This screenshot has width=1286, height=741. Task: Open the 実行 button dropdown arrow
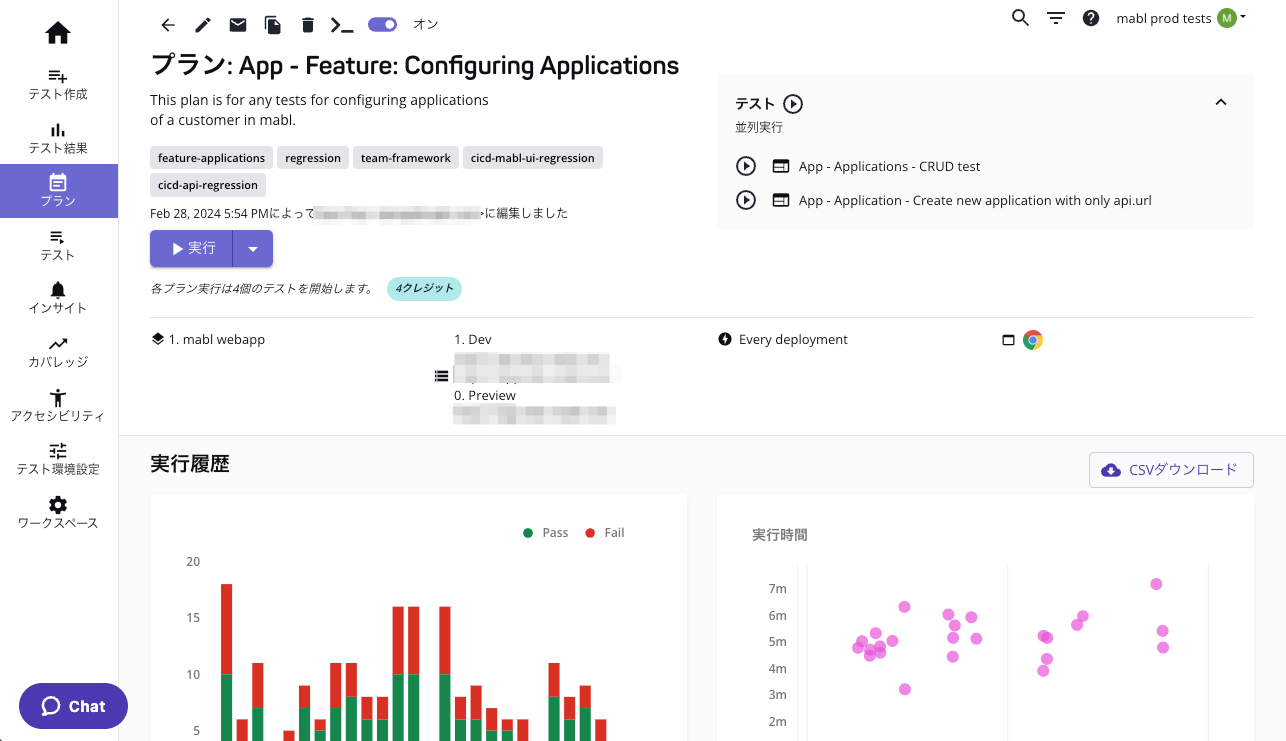253,248
